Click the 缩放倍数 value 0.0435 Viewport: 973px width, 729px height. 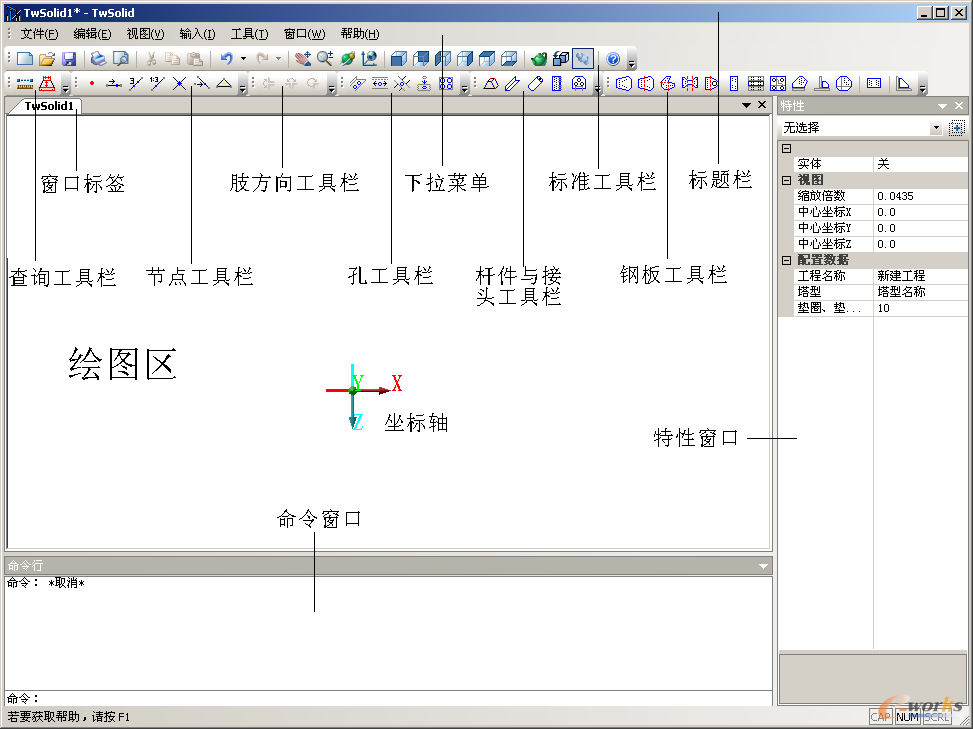tap(920, 196)
